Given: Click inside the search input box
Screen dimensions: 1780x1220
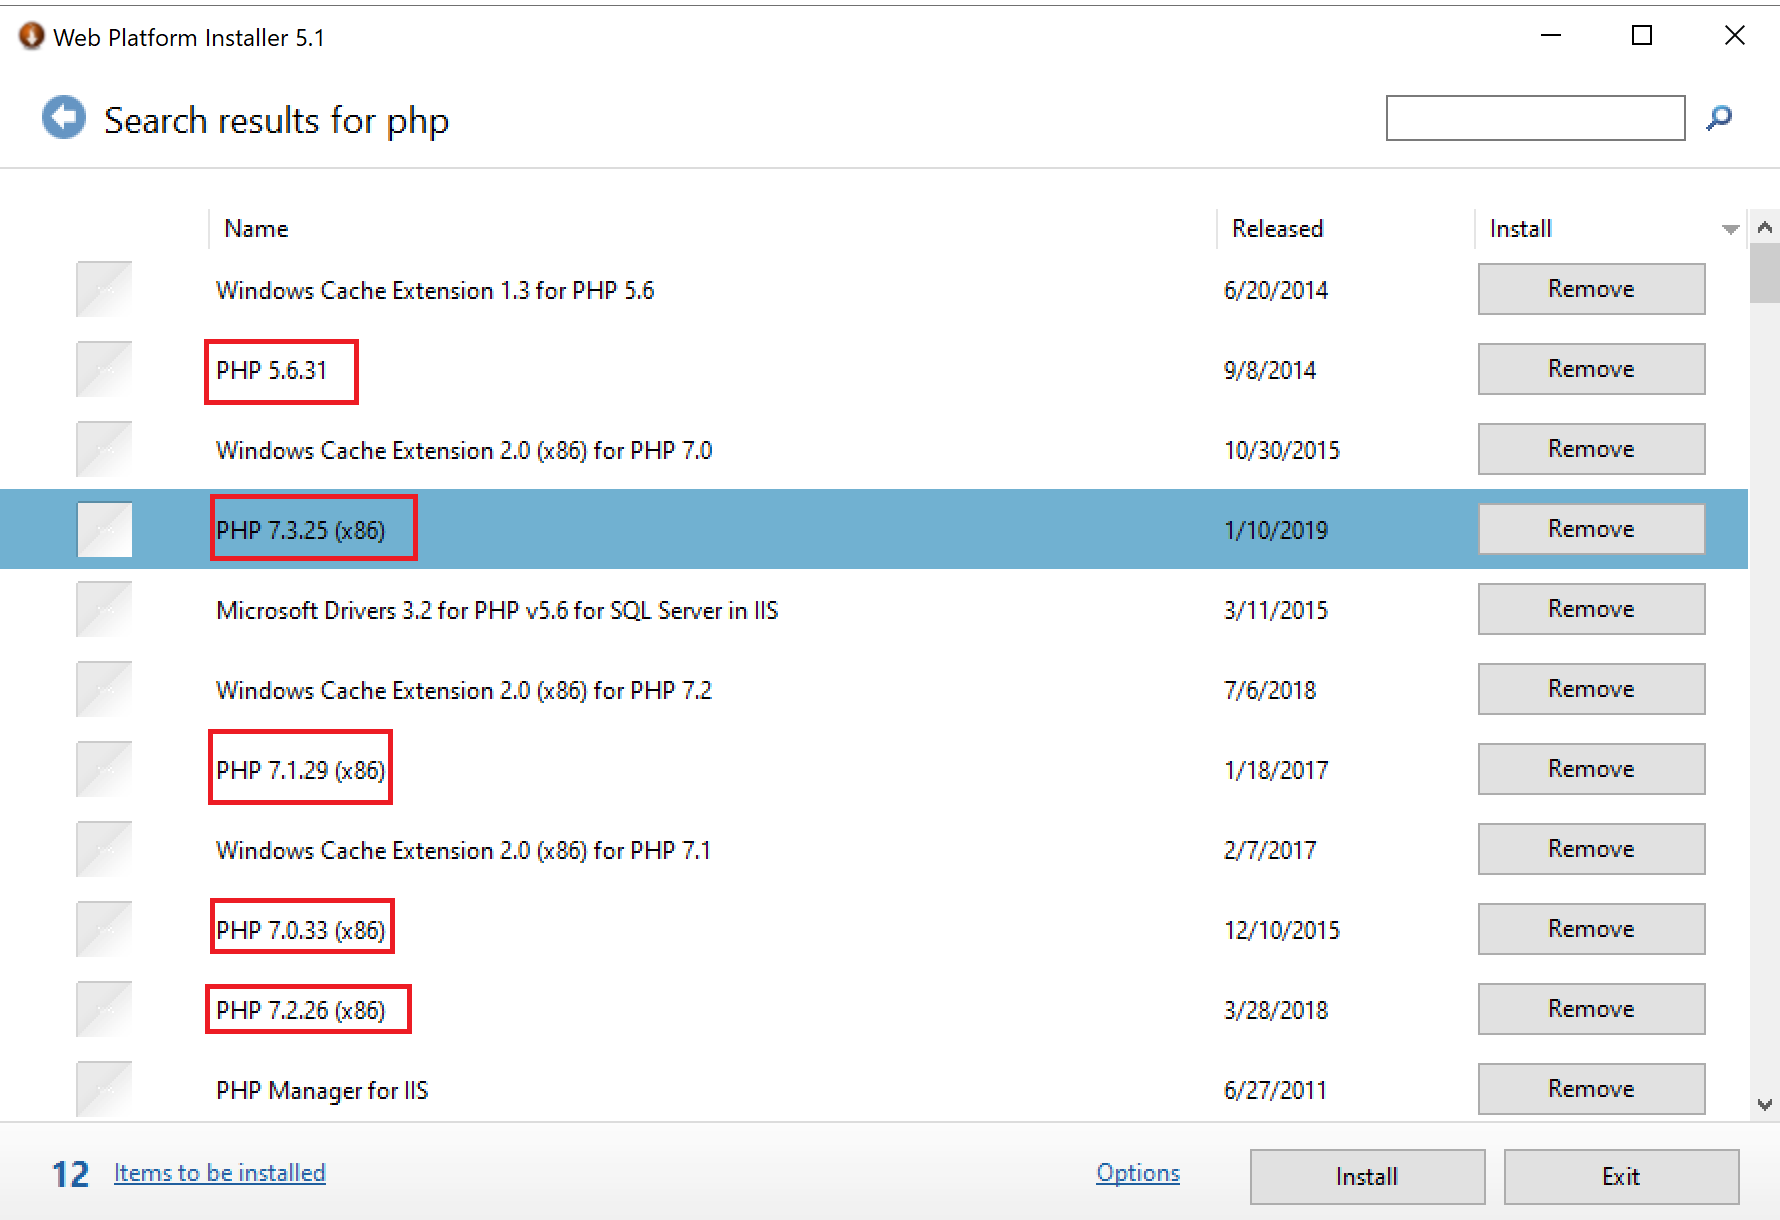Looking at the screenshot, I should (x=1535, y=118).
